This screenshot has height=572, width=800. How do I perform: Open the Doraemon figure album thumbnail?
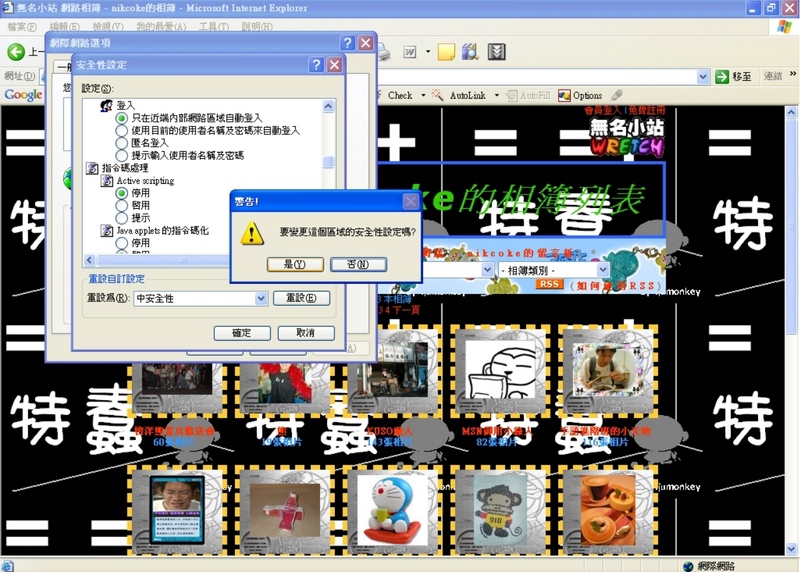(392, 510)
